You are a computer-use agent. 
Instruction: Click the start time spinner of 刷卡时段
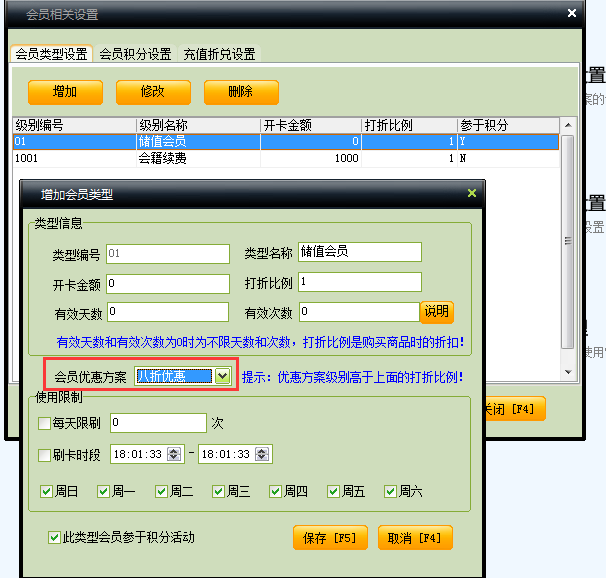175,455
